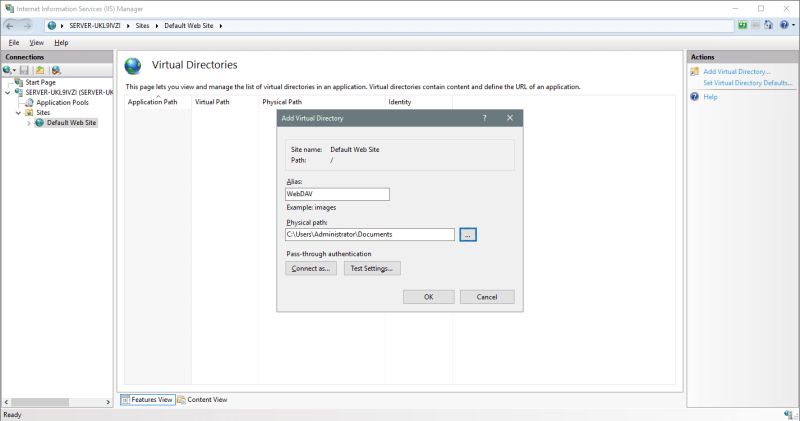Click Cancel in the dialog
The image size is (800, 421).
tap(487, 297)
